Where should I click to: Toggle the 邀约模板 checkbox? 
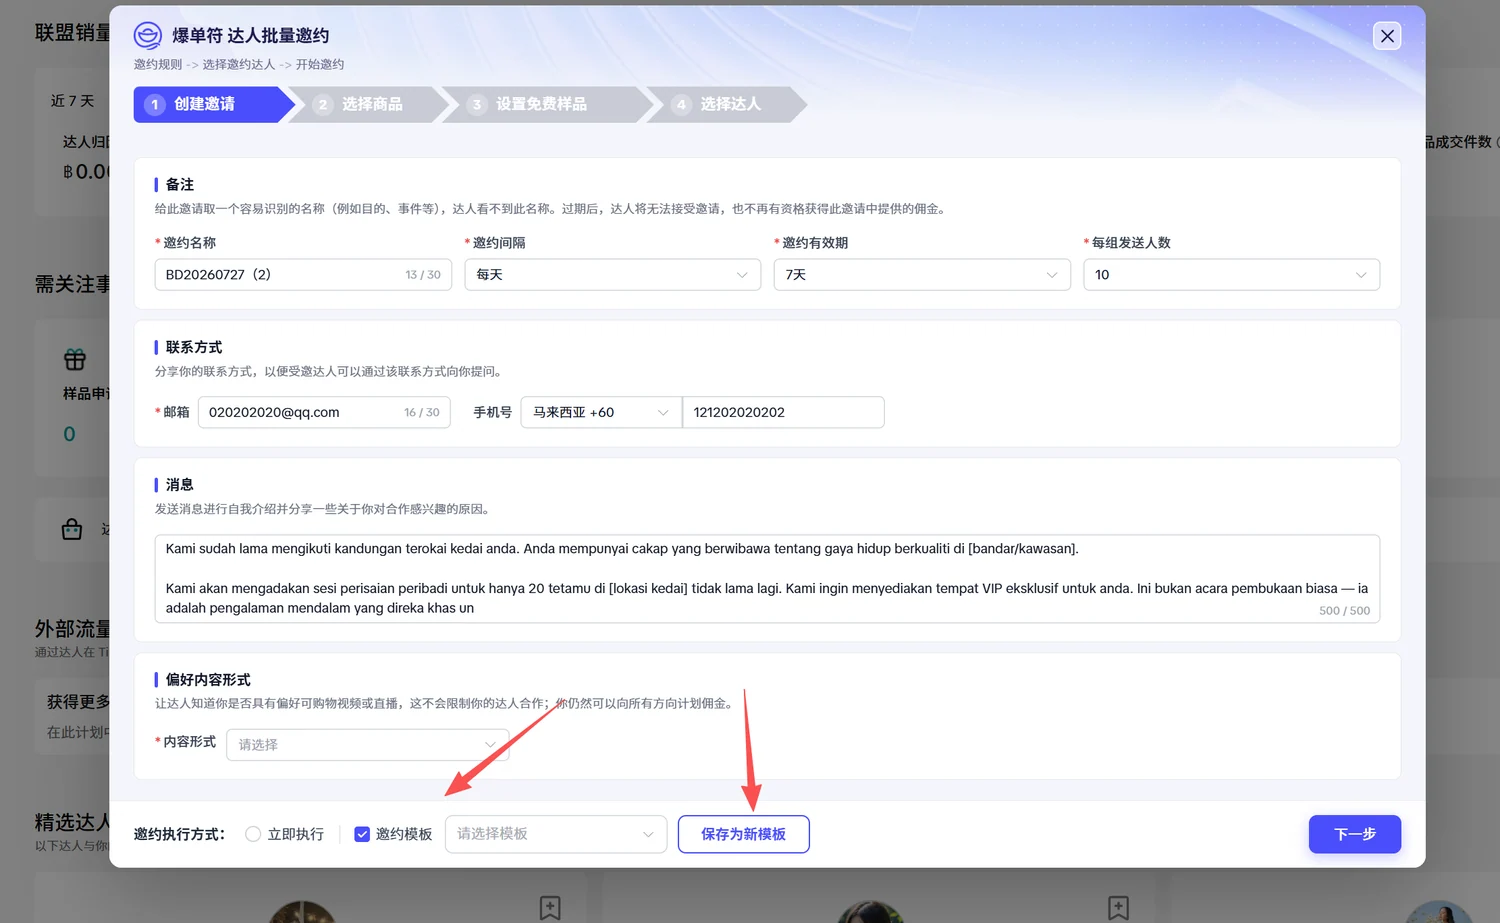[x=362, y=834]
